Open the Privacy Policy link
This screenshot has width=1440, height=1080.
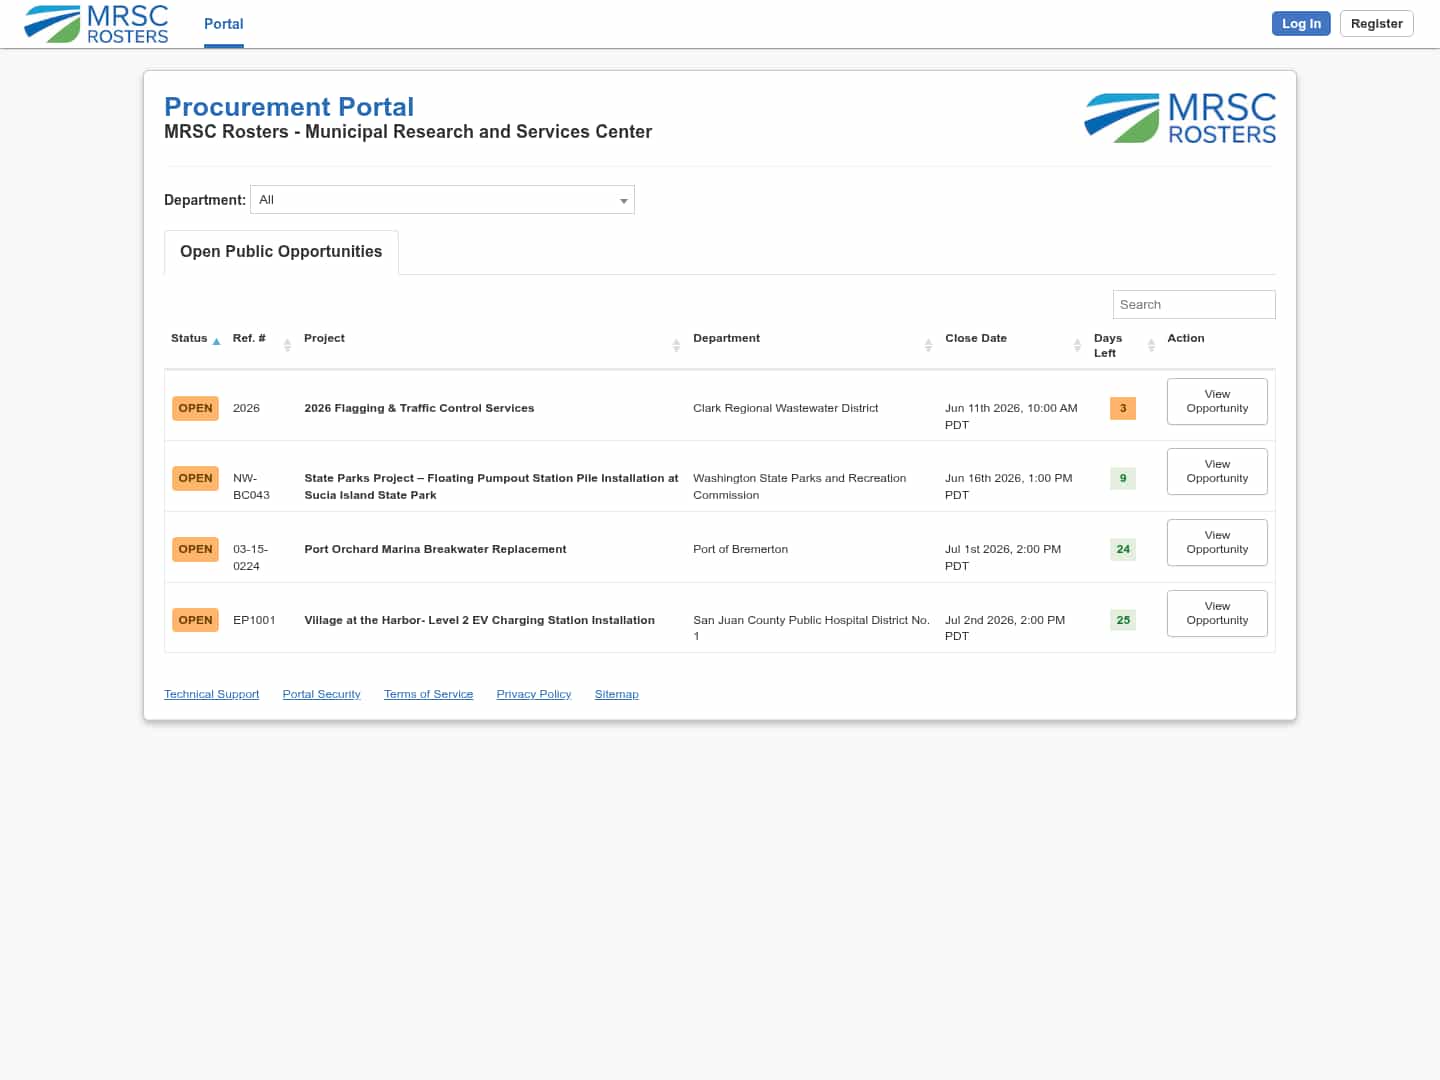coord(533,694)
